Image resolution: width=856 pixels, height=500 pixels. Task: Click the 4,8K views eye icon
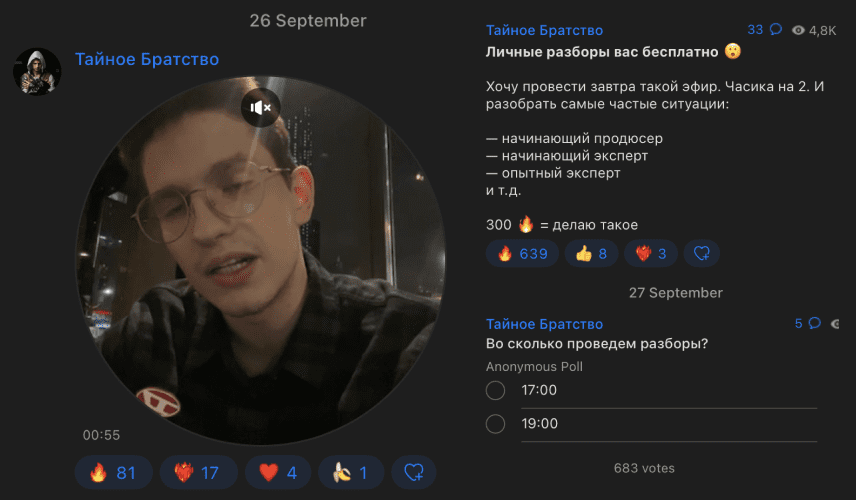798,31
